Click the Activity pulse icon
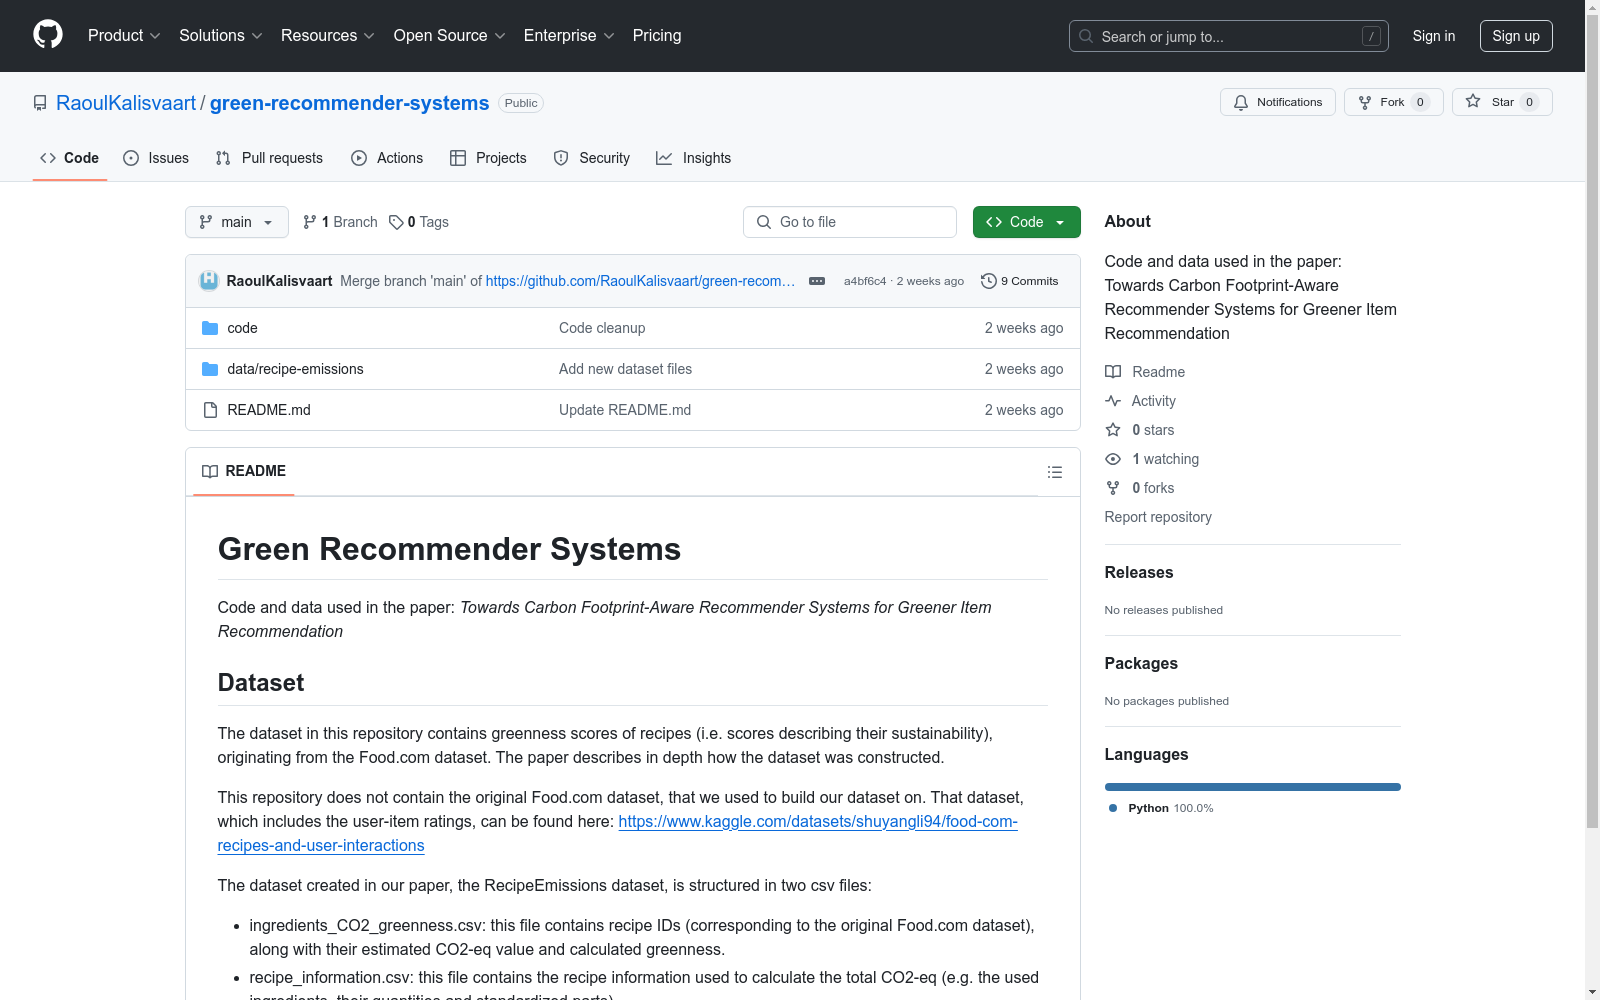1600x1000 pixels. (1113, 401)
